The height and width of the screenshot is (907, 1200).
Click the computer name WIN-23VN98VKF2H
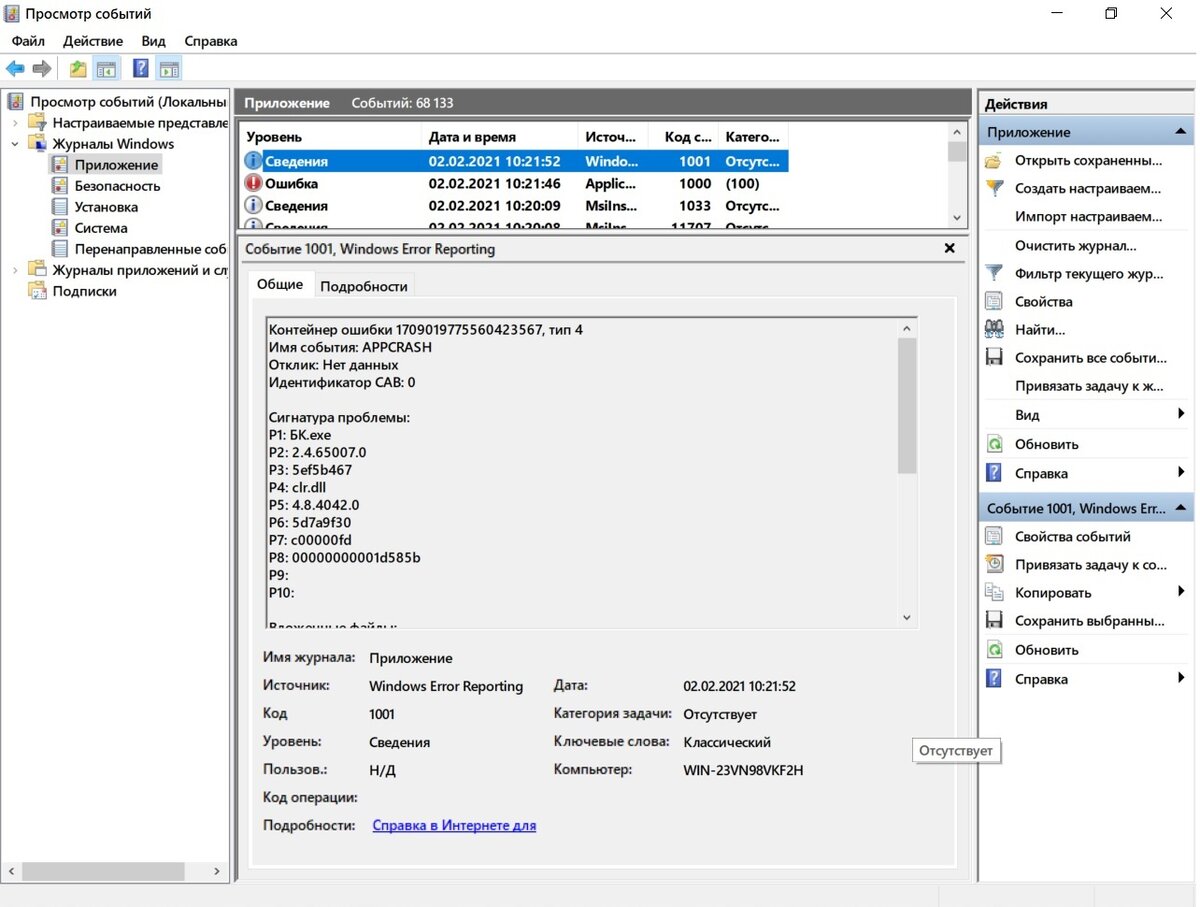743,770
